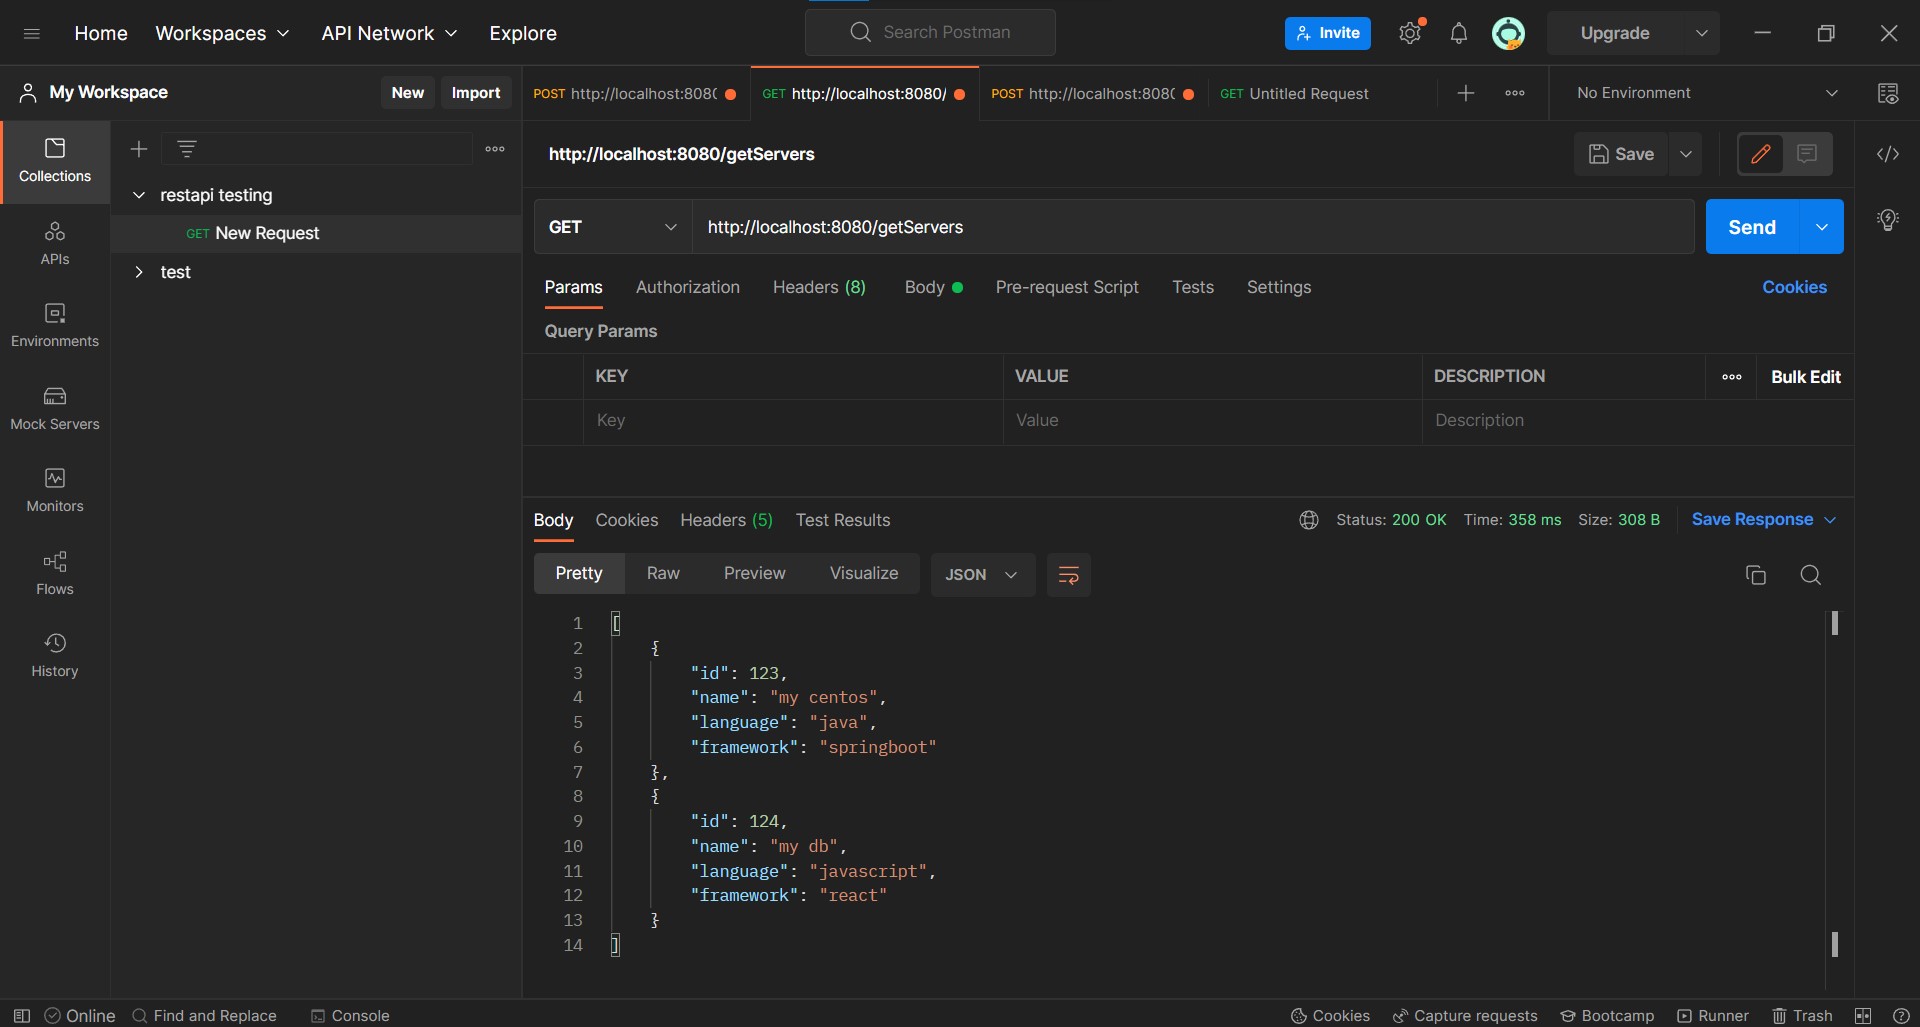Click the Invite button

1328,33
